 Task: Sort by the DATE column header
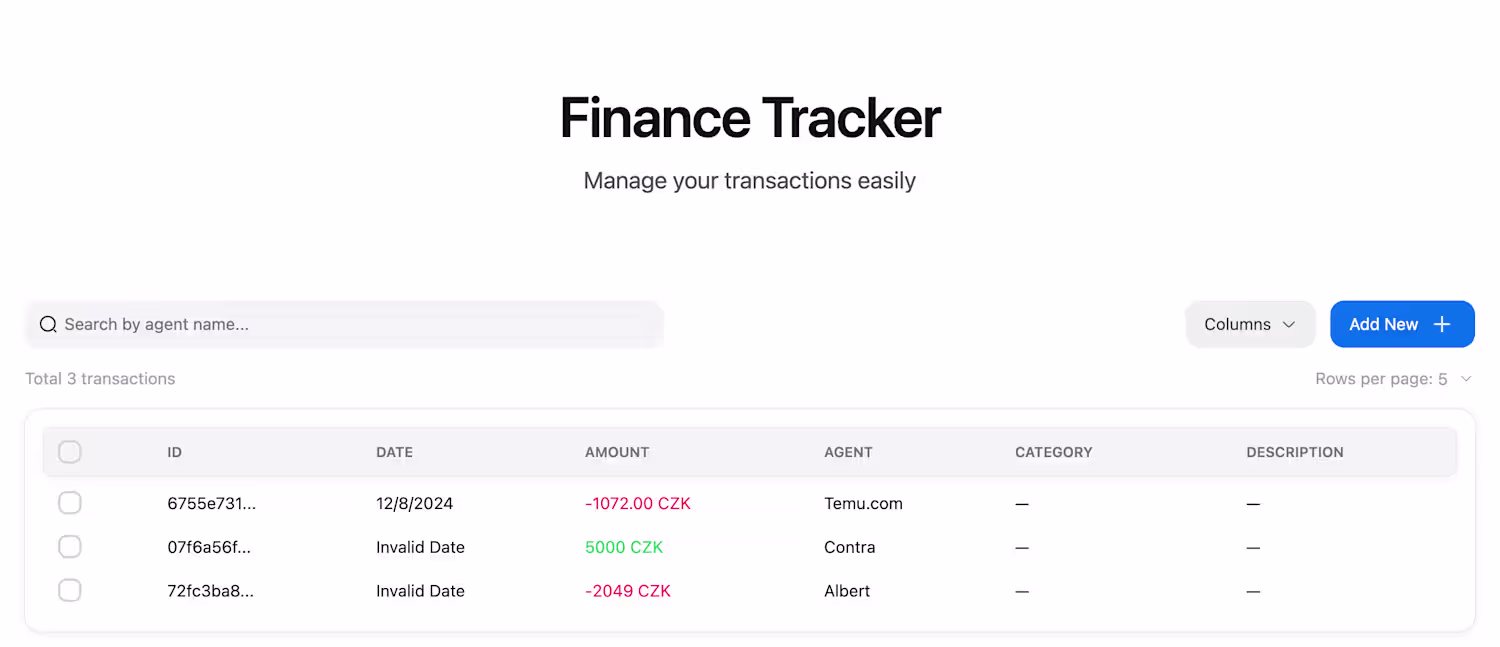394,452
